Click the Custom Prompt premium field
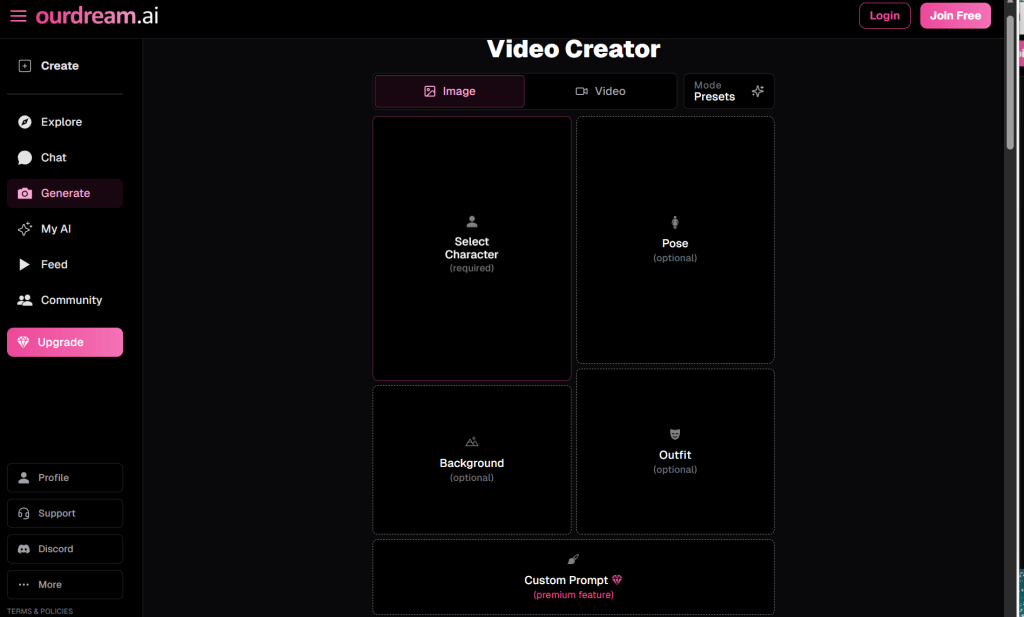1024x617 pixels. 573,578
